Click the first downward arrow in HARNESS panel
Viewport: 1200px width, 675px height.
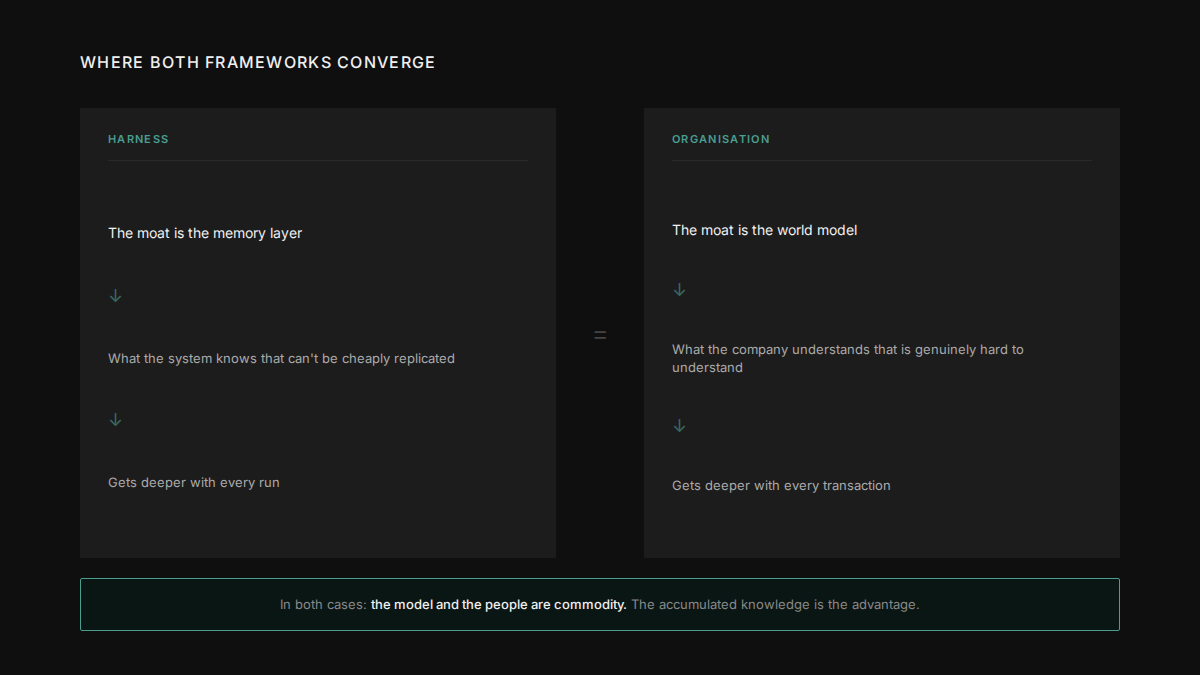point(115,295)
